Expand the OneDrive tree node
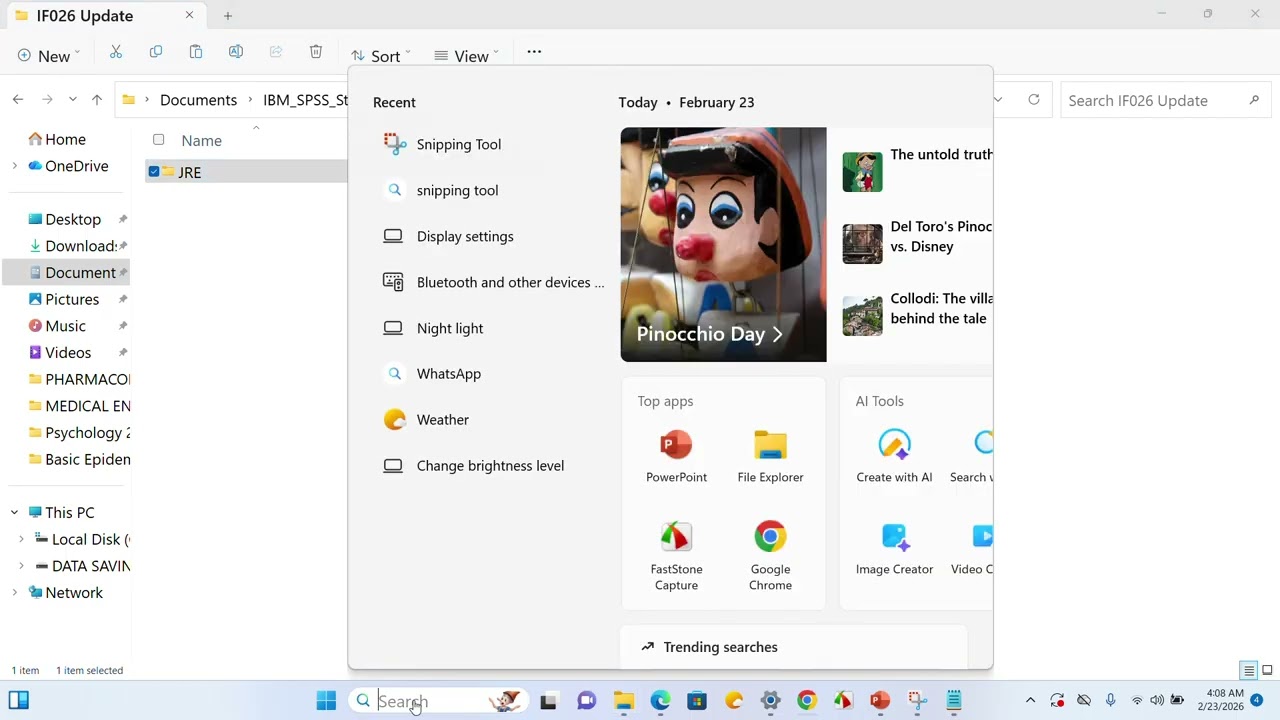 14,166
